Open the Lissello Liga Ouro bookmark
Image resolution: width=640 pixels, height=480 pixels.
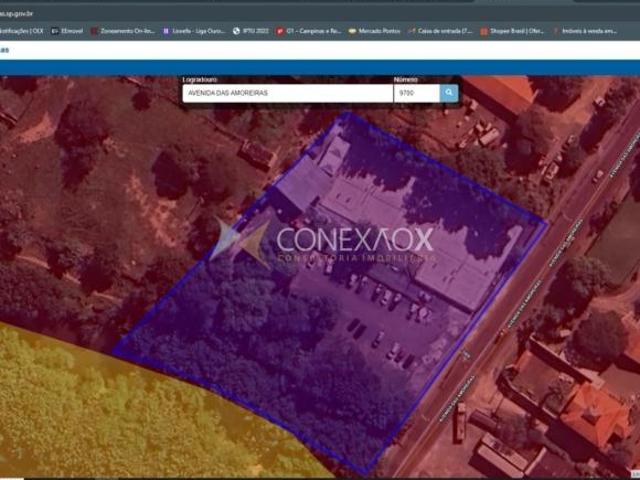point(194,31)
